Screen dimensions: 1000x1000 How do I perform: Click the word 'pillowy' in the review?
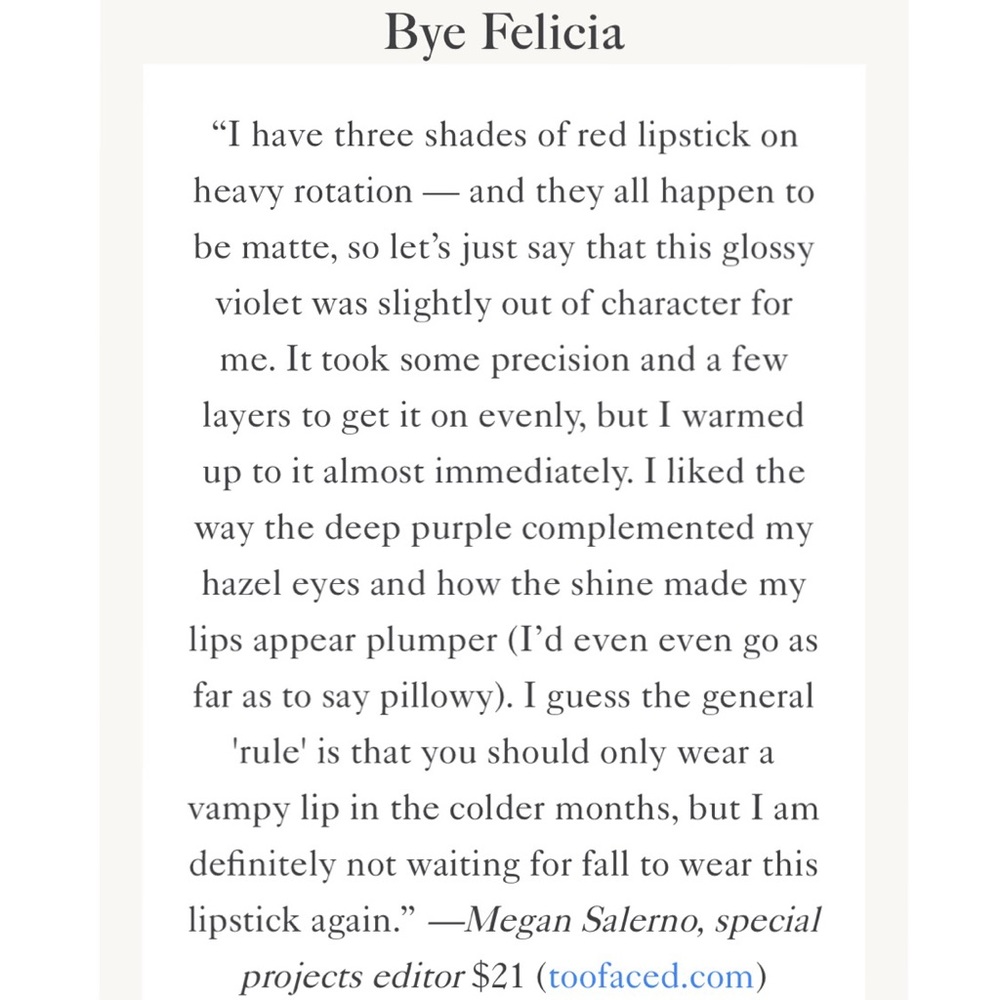click(436, 697)
